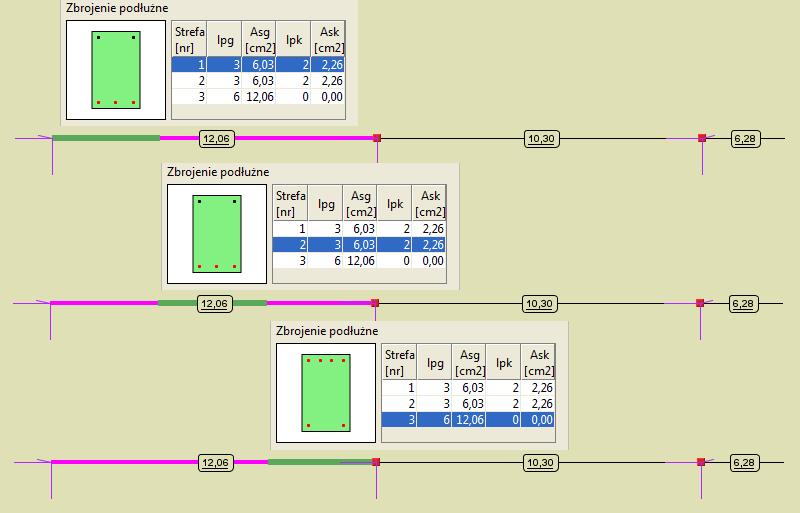This screenshot has height=513, width=800.
Task: Click highlighted 0,00 cell in bottom table
Action: pos(538,420)
